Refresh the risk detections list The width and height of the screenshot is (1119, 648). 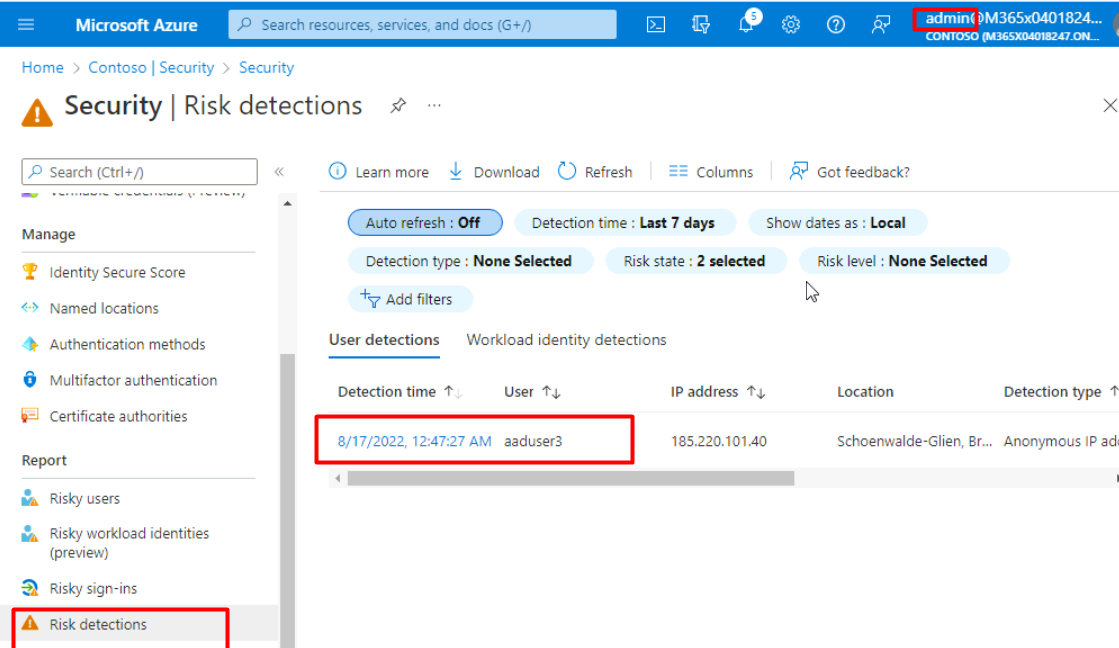coord(595,171)
